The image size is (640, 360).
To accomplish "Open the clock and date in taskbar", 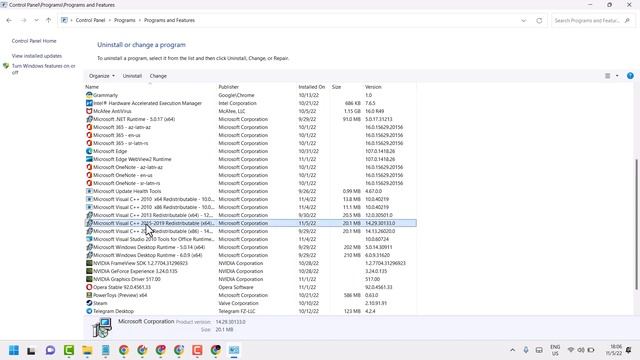I will tap(614, 350).
